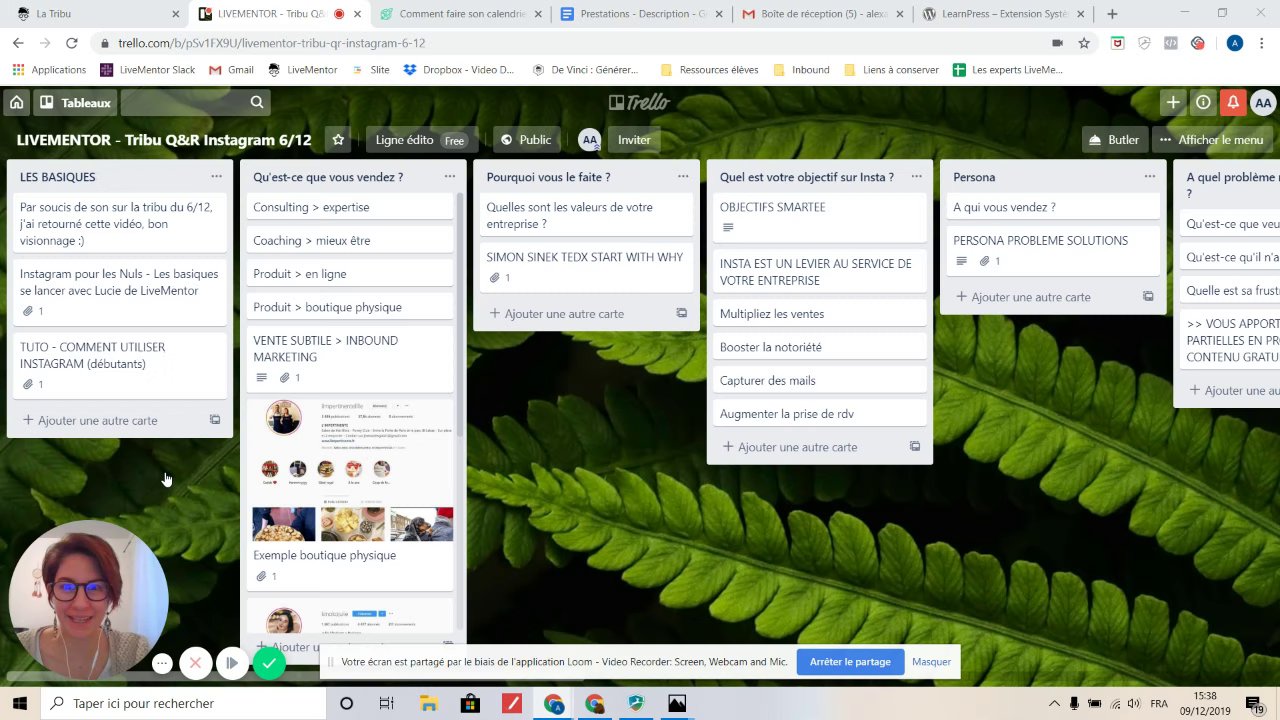Open the Trello home icon
The height and width of the screenshot is (720, 1280).
tap(16, 102)
